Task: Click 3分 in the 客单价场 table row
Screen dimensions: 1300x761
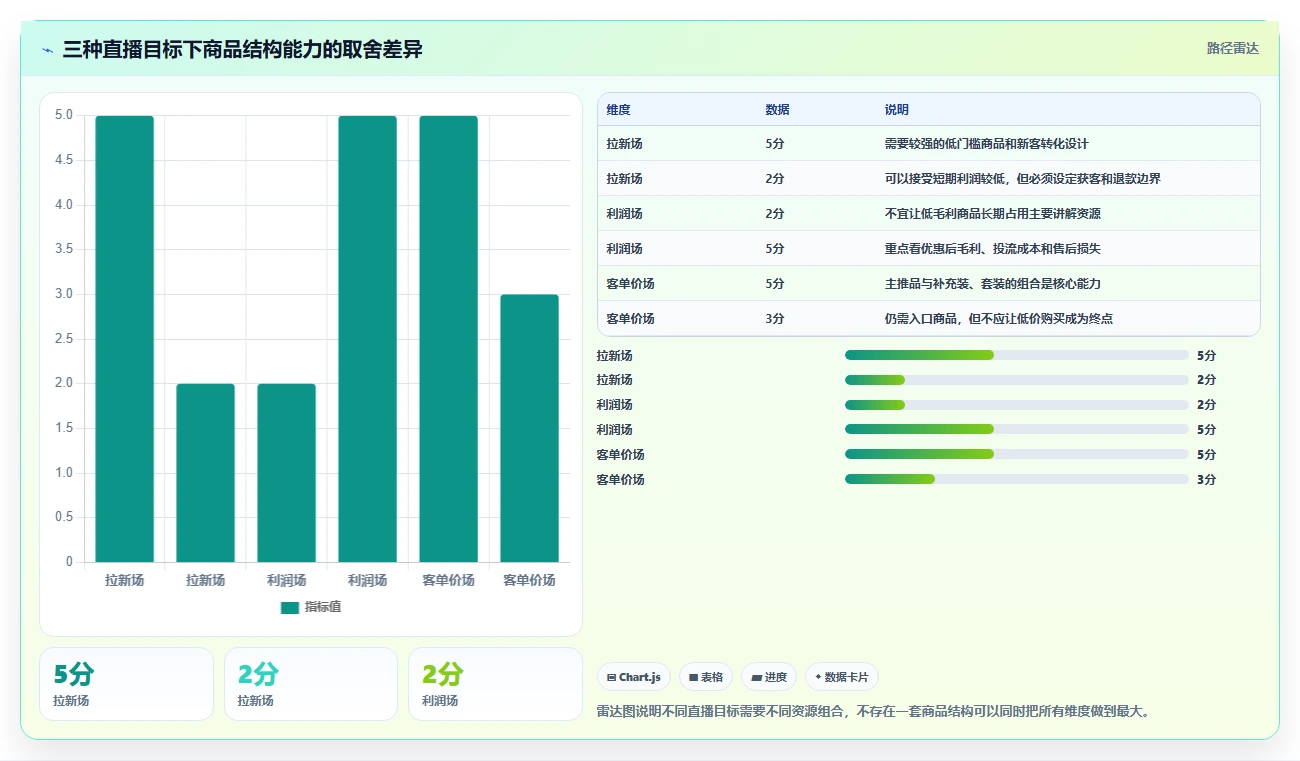Action: click(x=775, y=319)
